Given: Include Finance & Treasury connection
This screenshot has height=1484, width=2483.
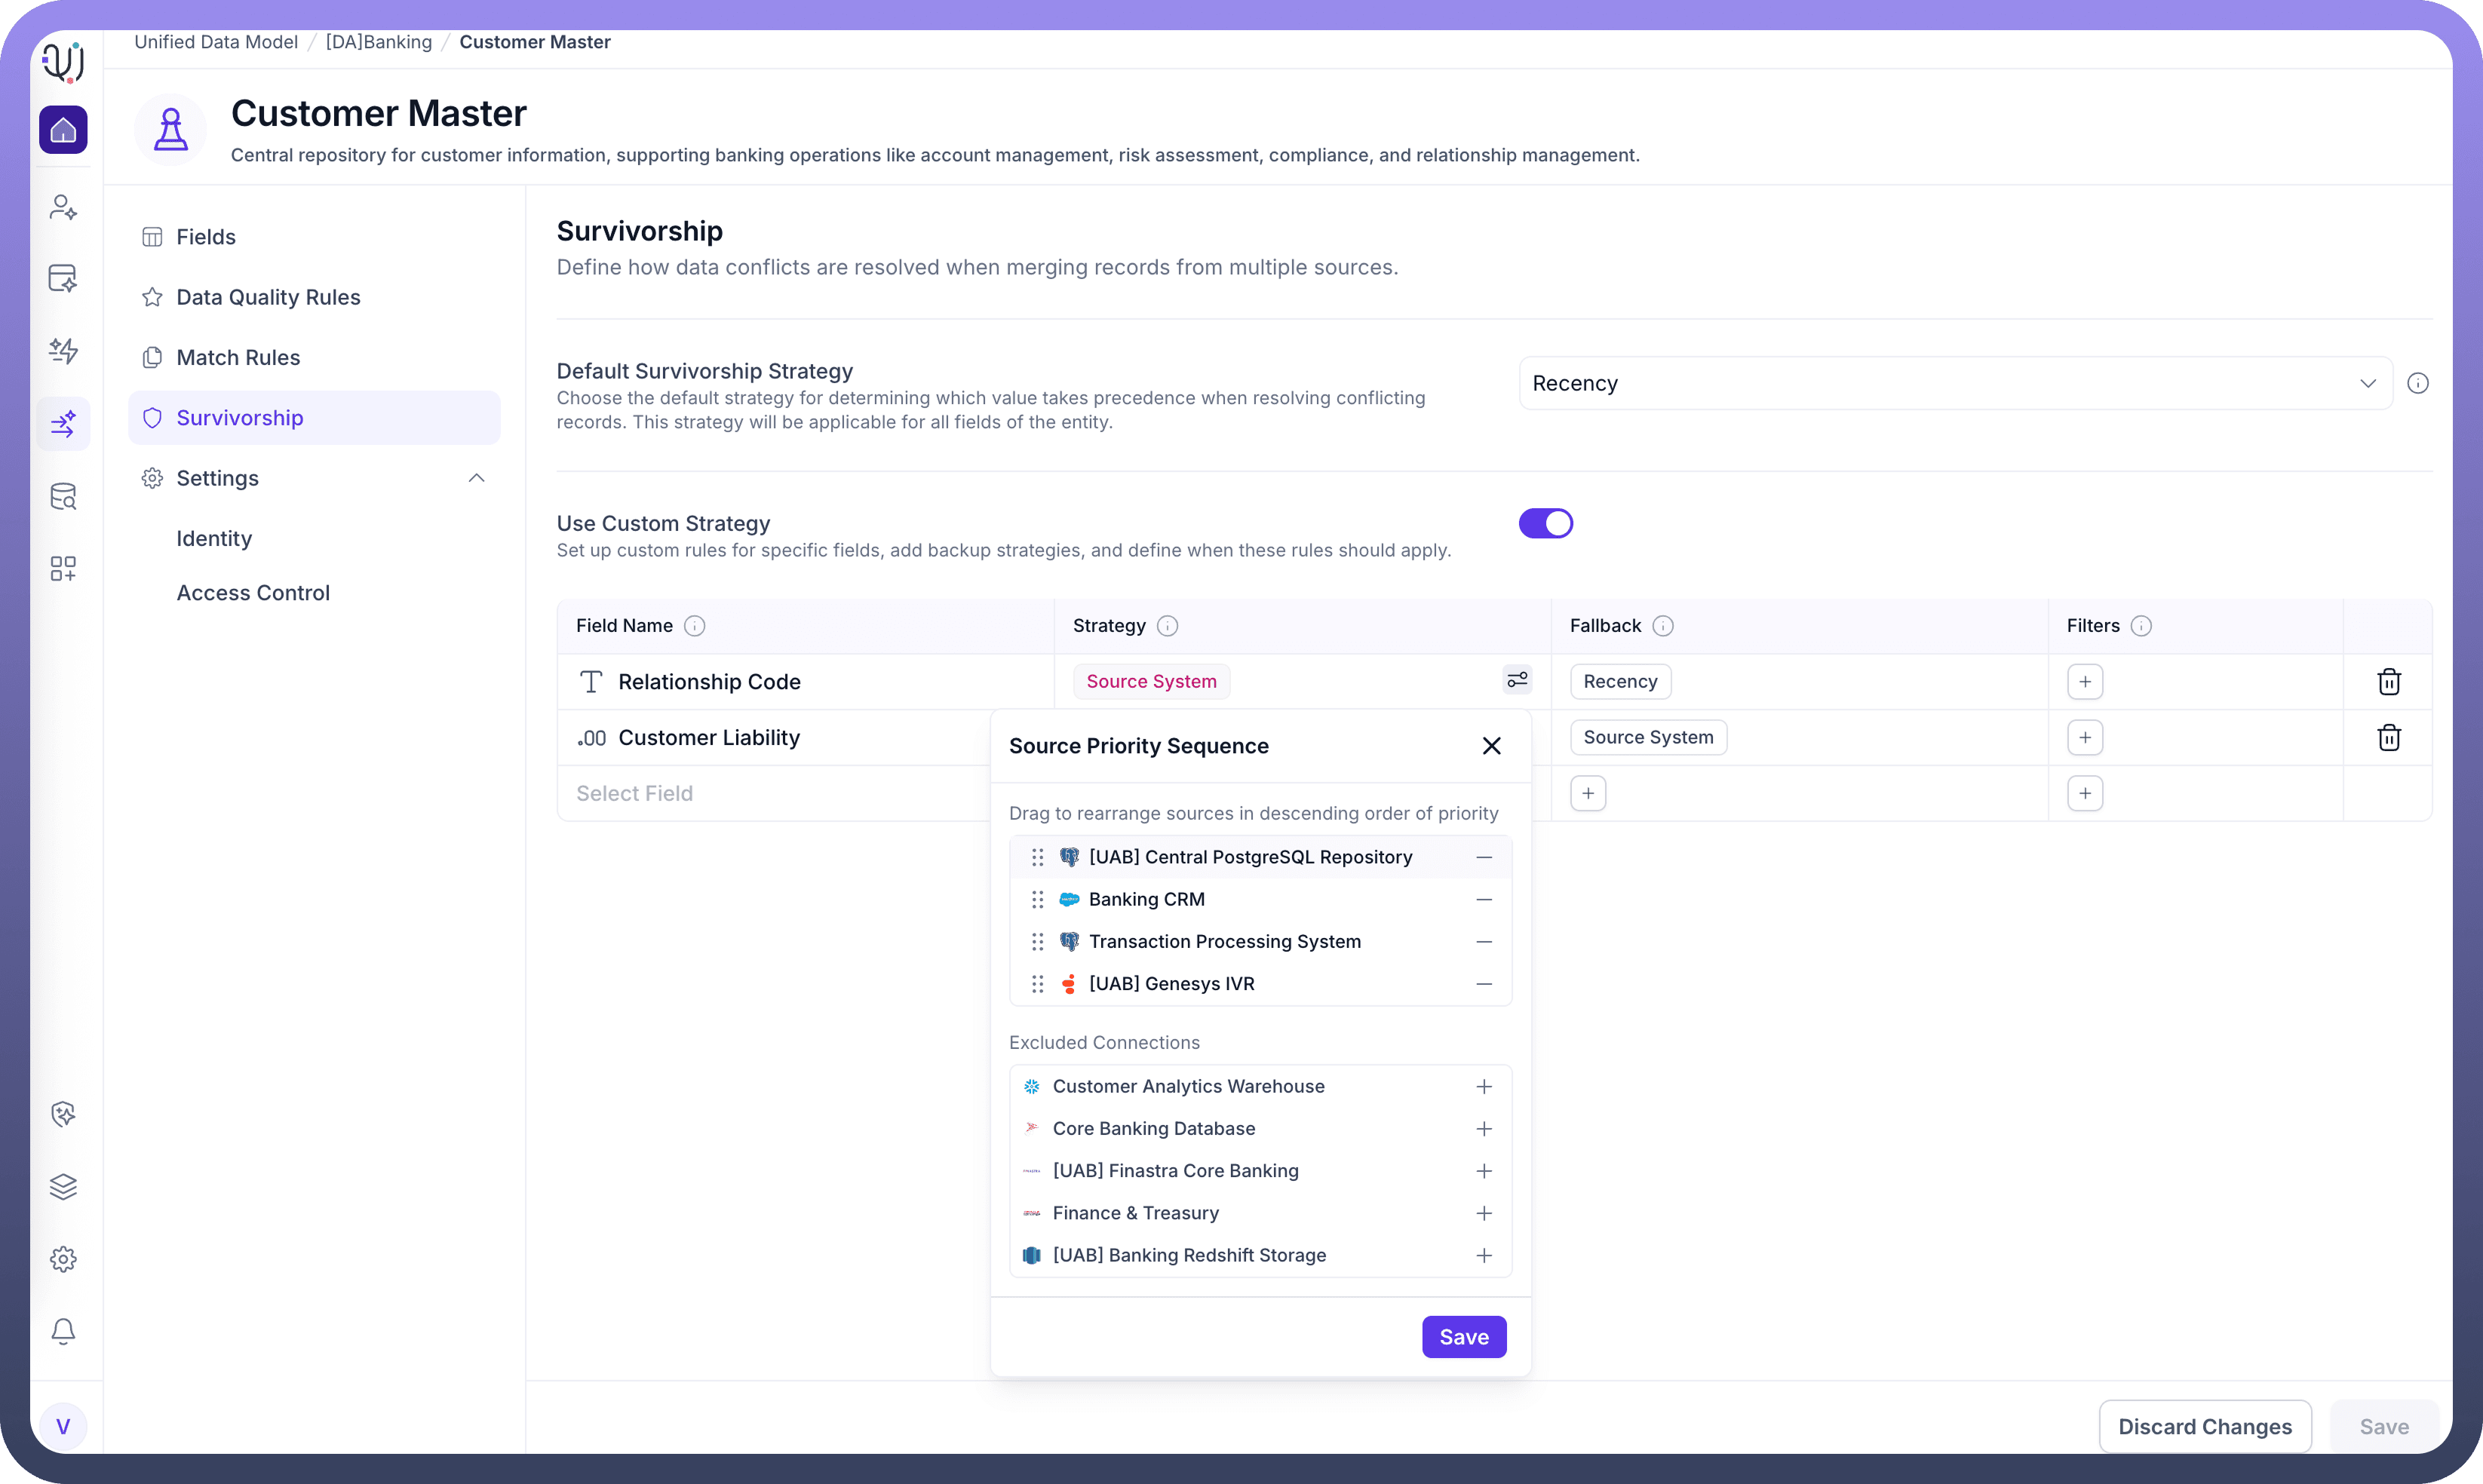Looking at the screenshot, I should pos(1484,1213).
